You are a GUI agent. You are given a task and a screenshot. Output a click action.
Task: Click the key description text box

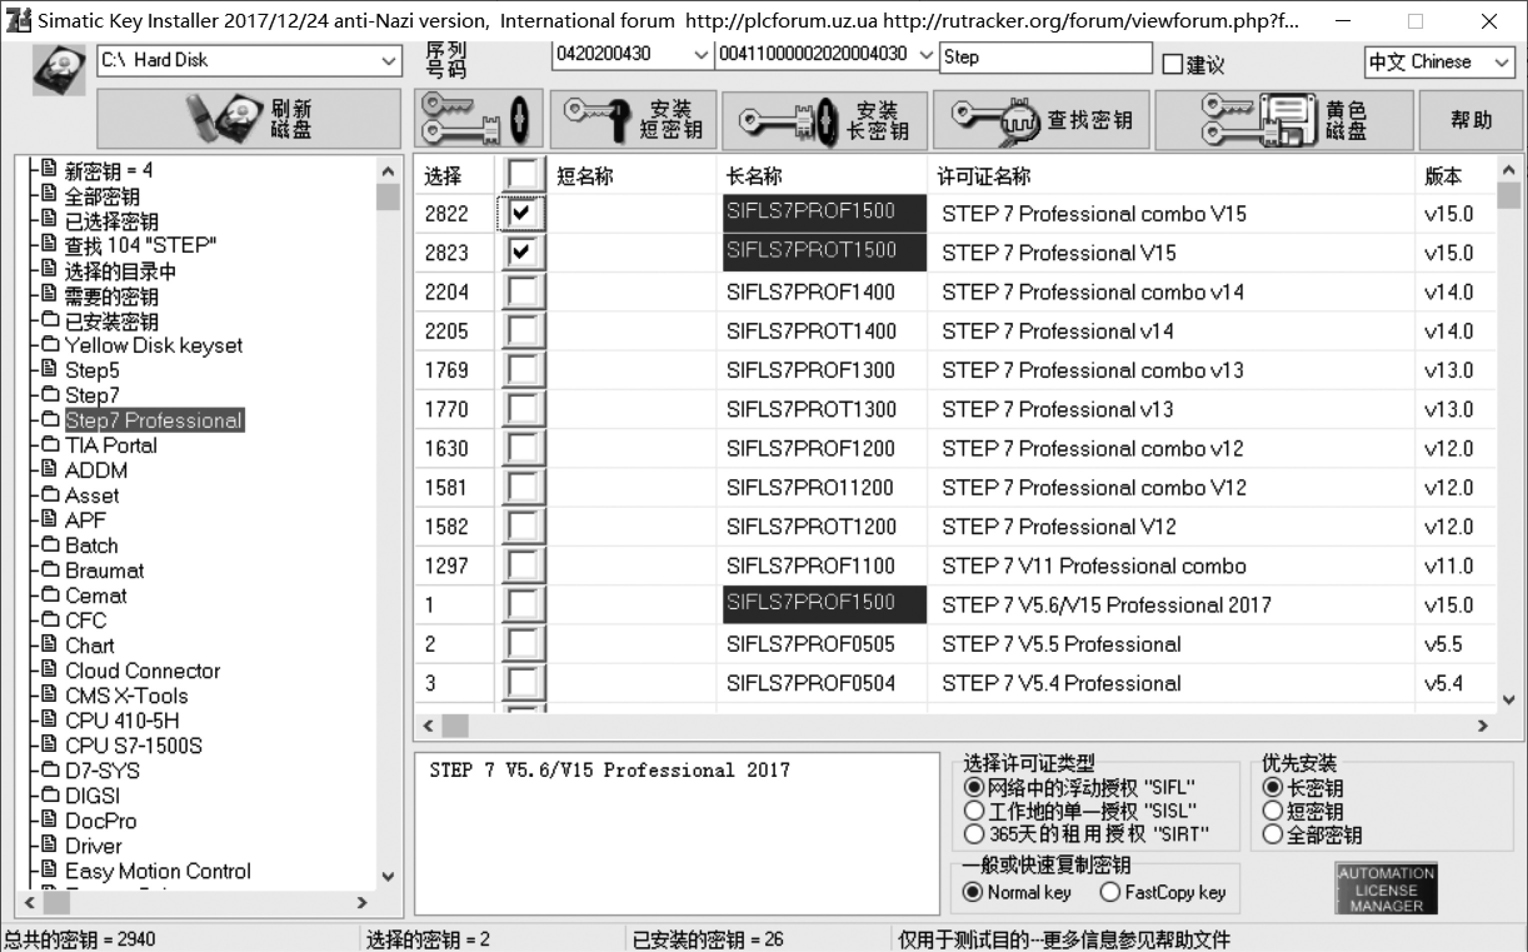pyautogui.click(x=677, y=834)
